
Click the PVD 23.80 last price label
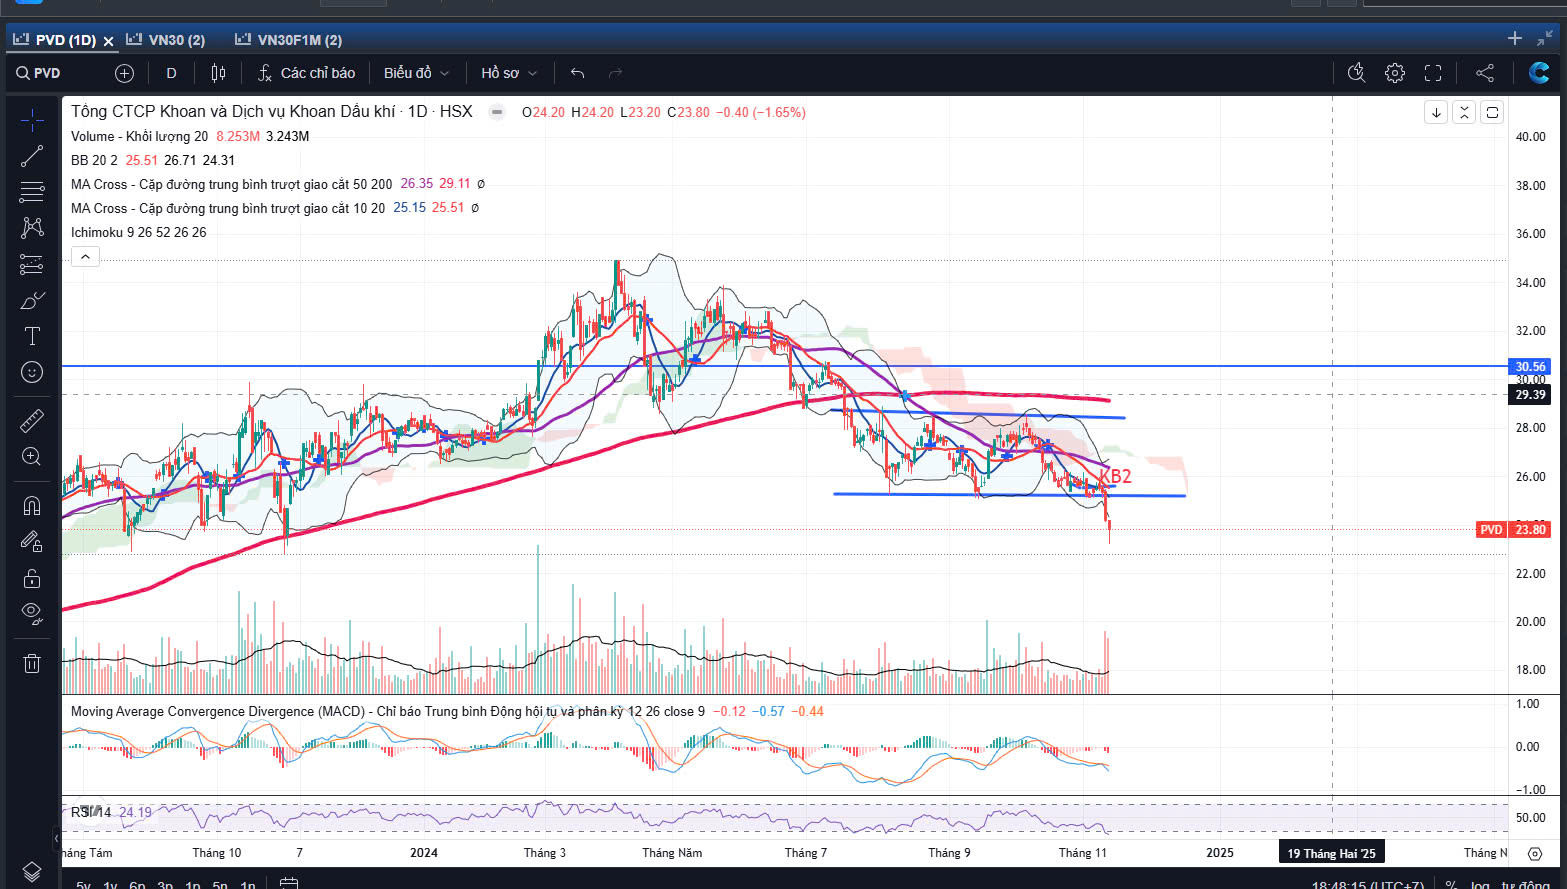[x=1513, y=530]
